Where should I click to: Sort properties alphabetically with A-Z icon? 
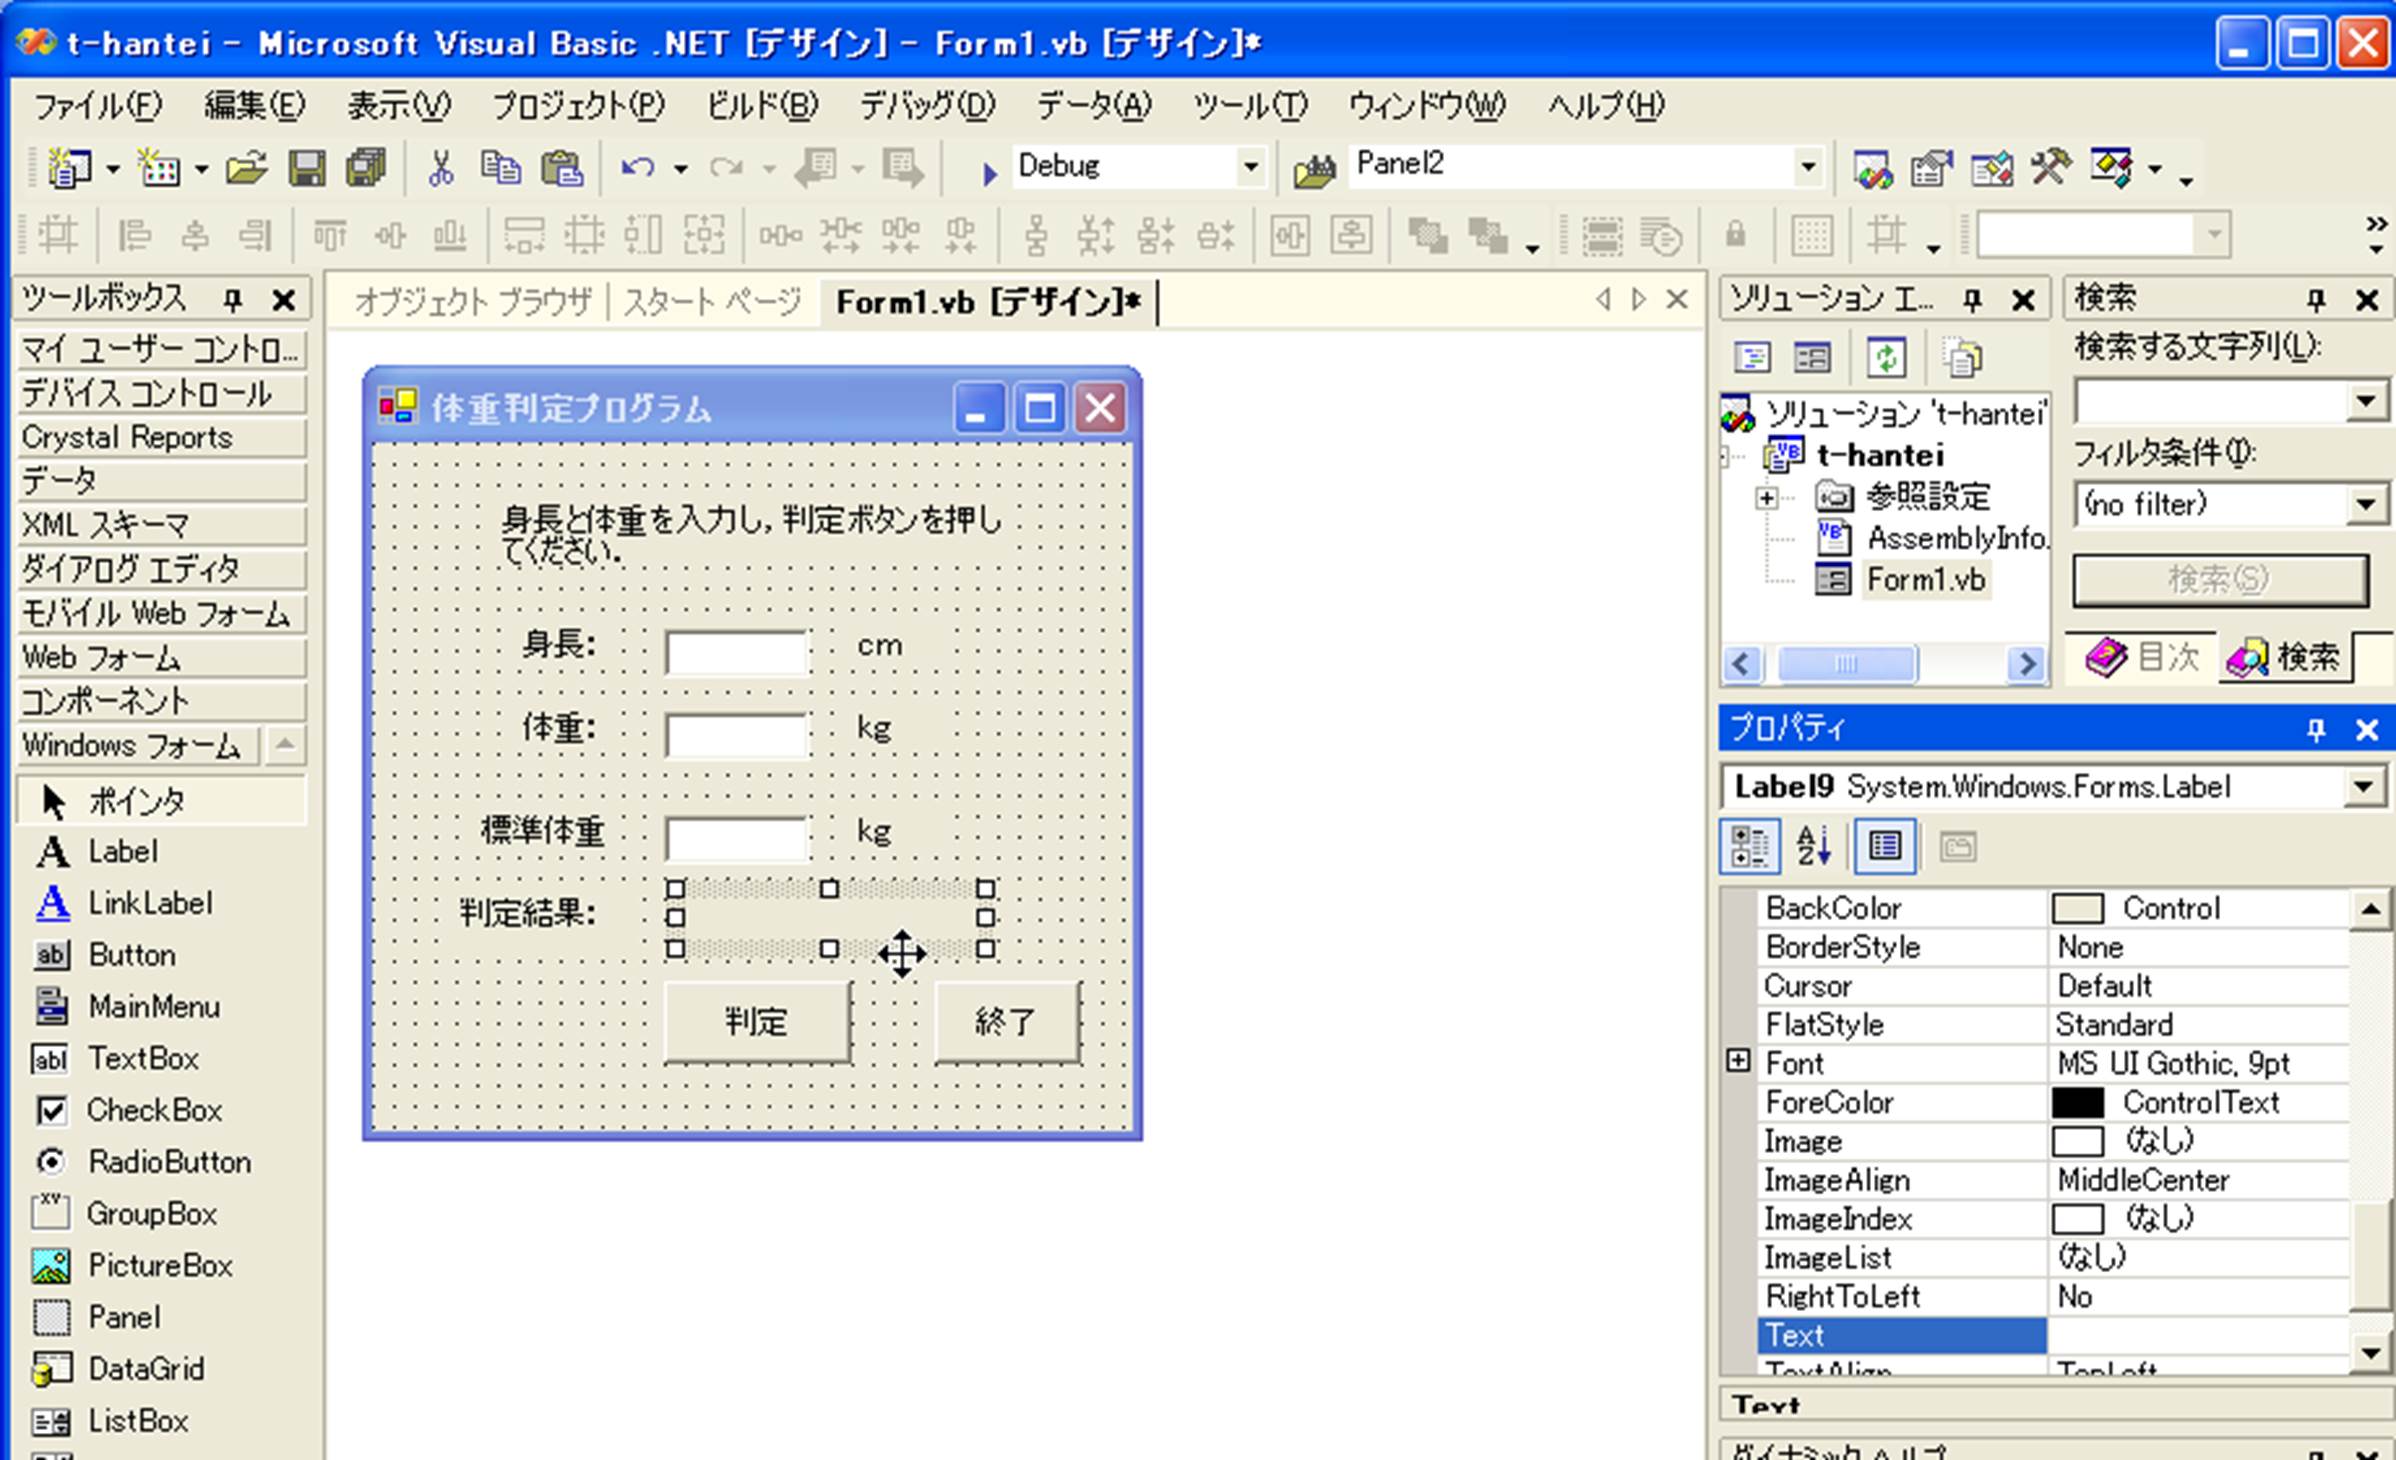[1813, 846]
